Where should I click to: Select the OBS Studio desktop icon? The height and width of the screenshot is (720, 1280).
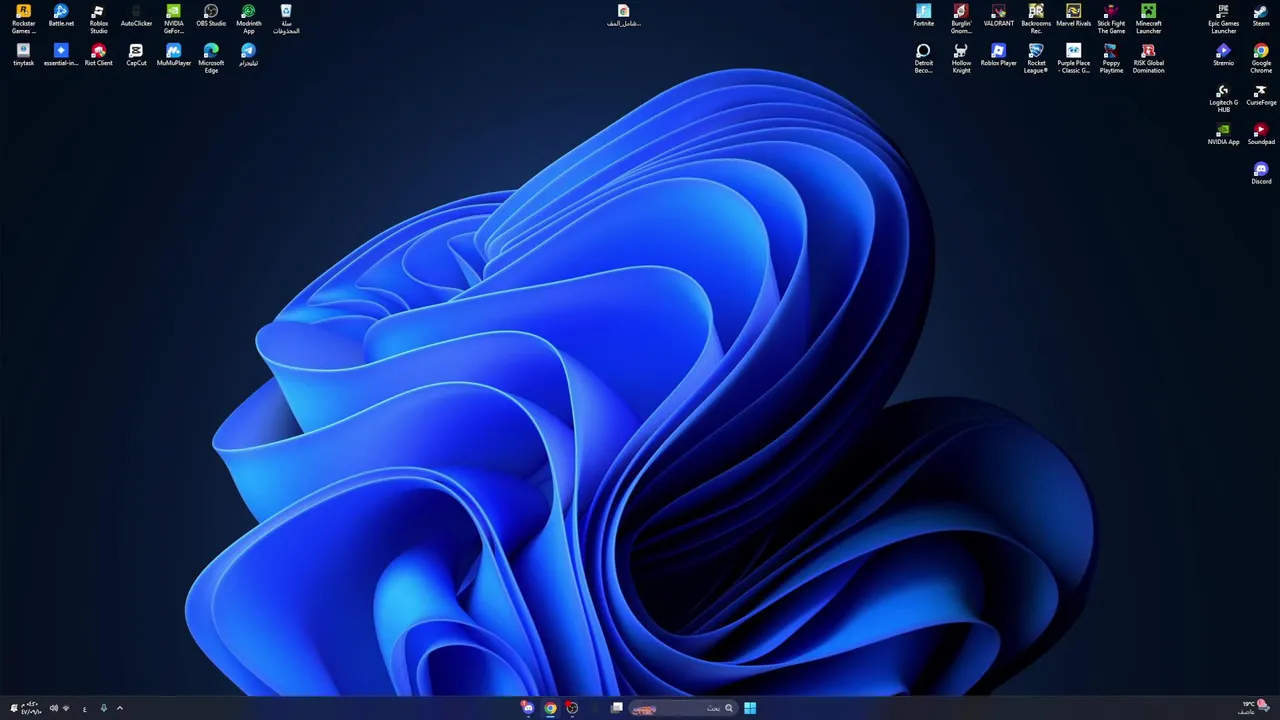tap(211, 16)
